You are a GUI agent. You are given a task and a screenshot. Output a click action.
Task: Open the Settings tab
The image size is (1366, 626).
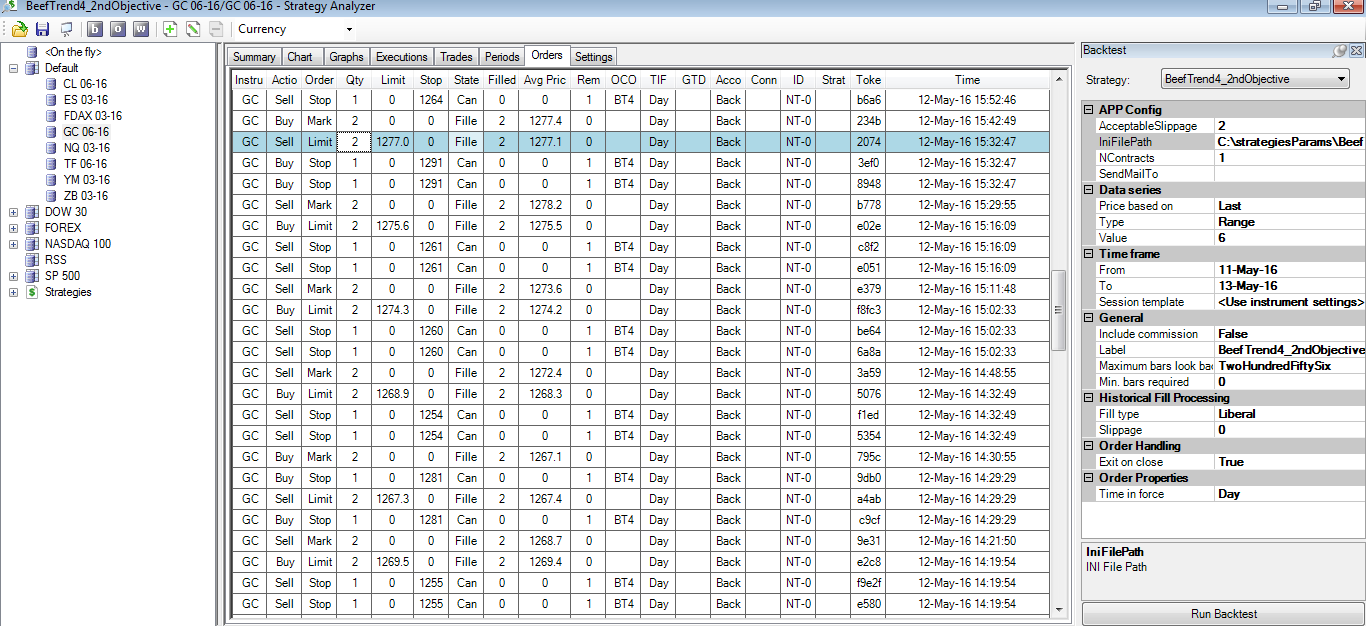pos(594,57)
